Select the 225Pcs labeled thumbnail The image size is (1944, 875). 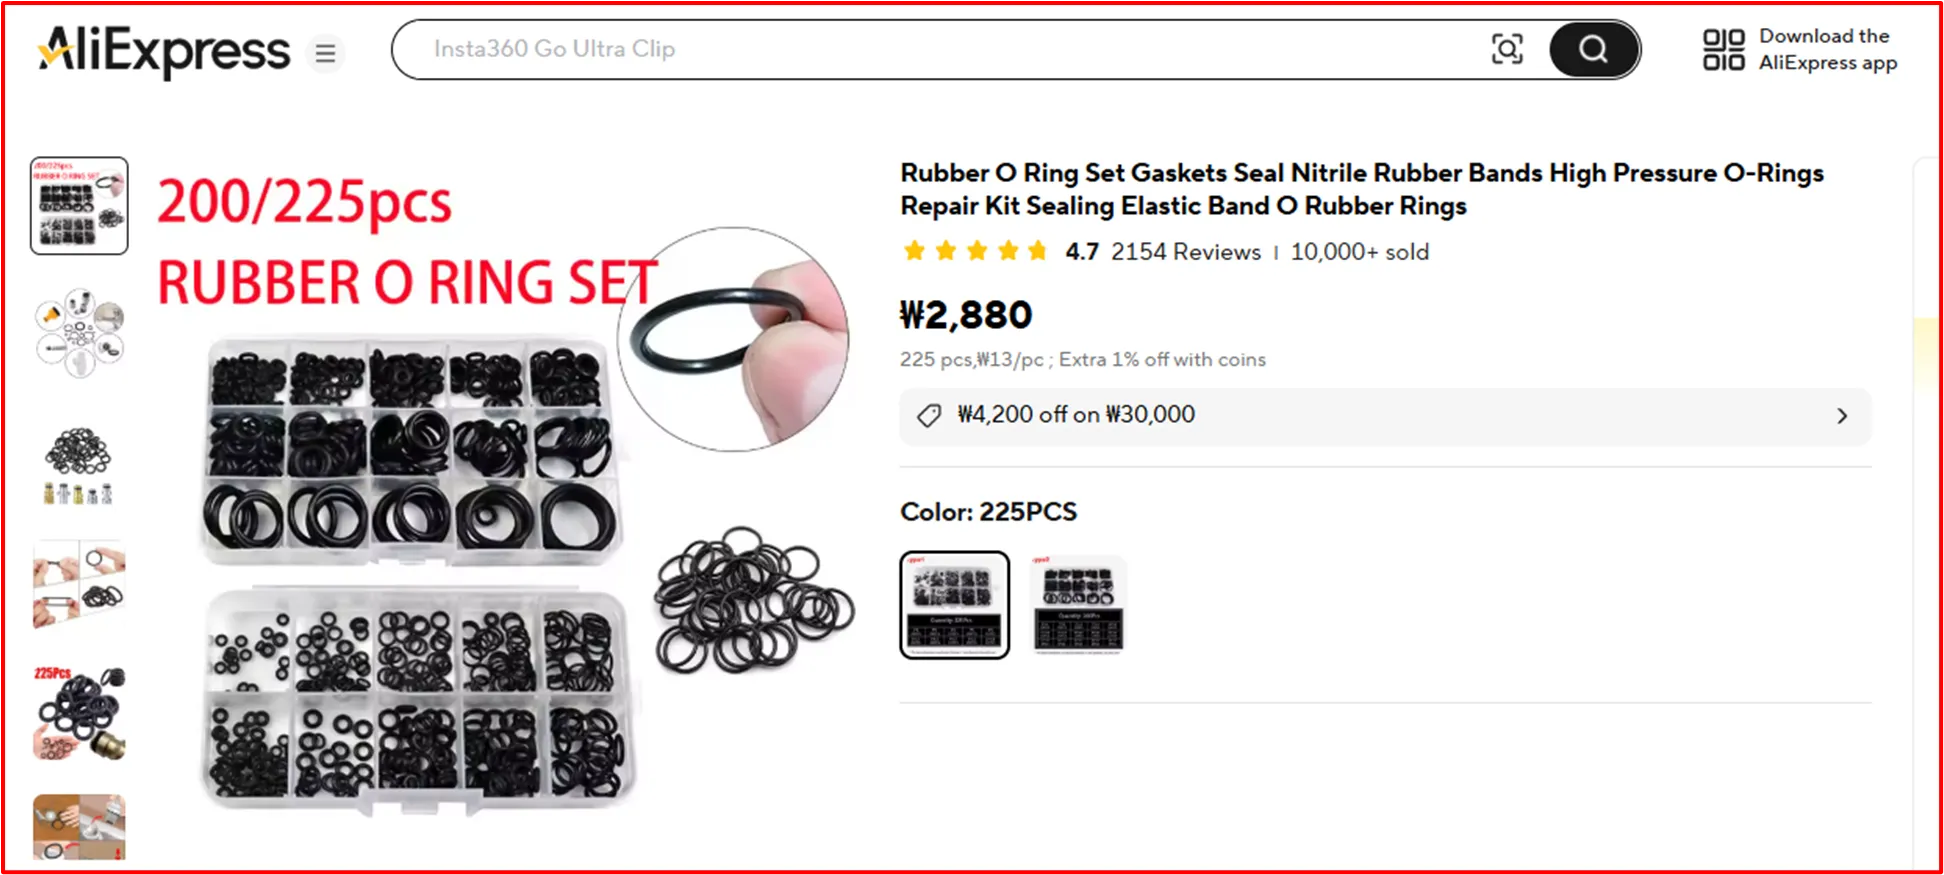tap(79, 713)
